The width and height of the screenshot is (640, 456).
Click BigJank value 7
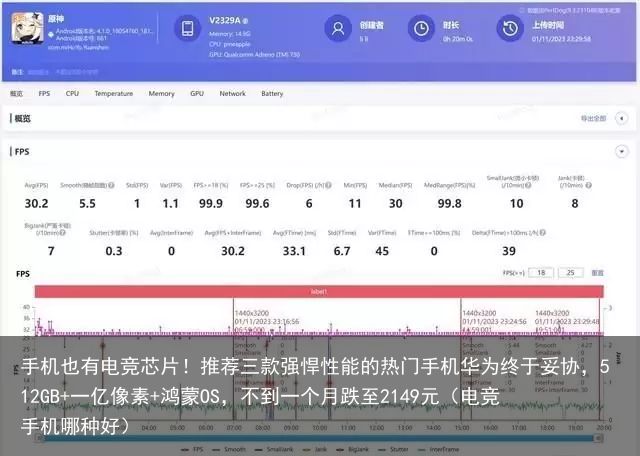pos(51,251)
